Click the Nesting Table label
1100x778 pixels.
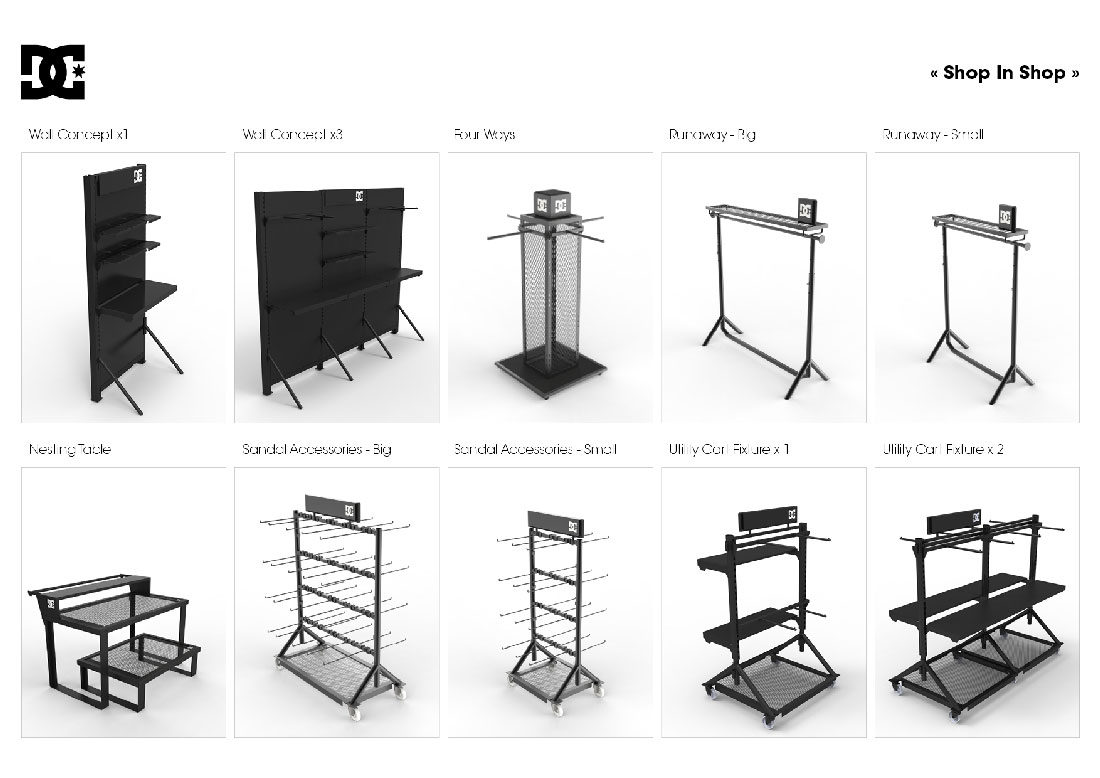(70, 449)
